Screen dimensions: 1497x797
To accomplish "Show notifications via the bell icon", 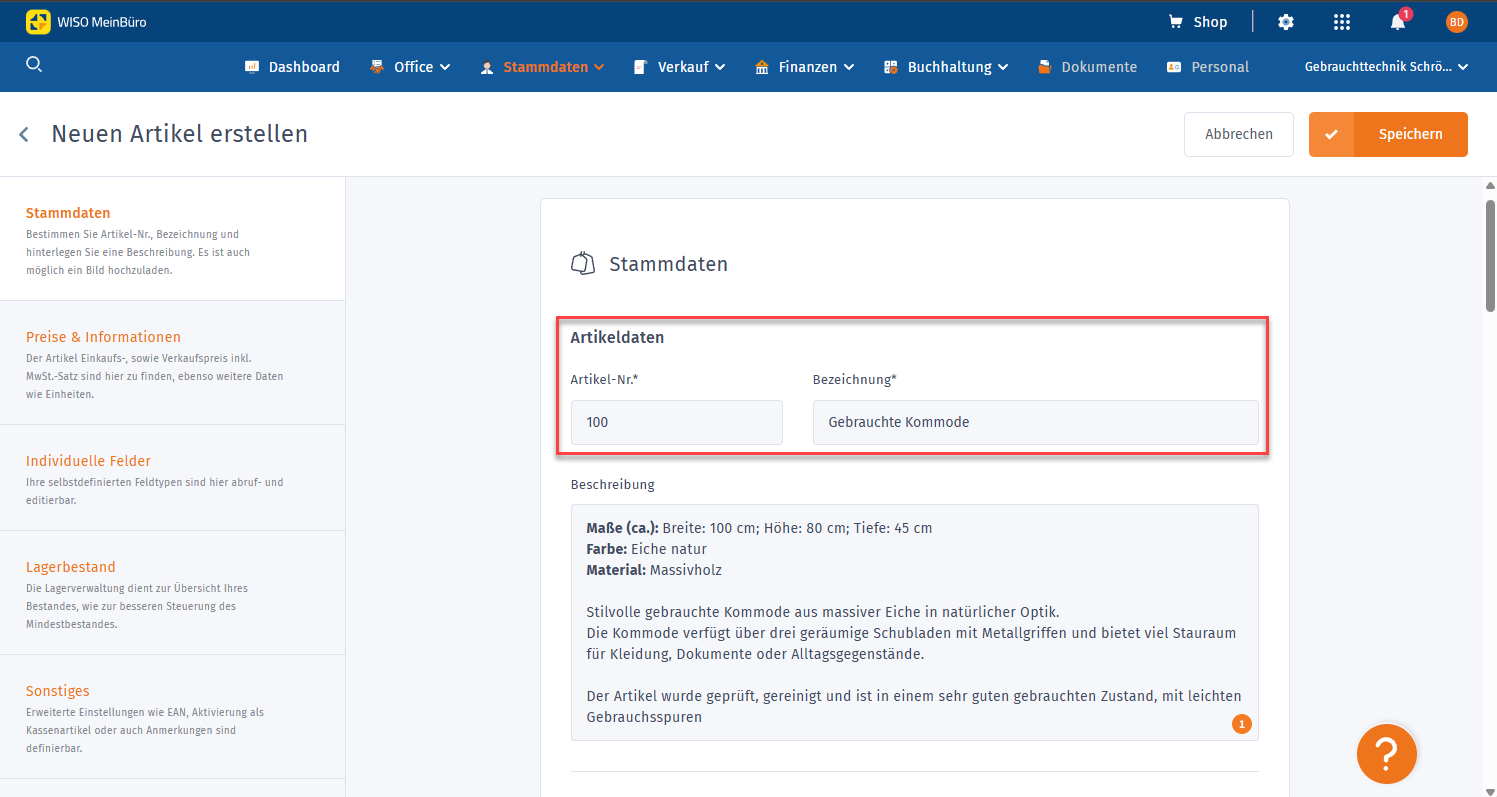I will tap(1398, 22).
